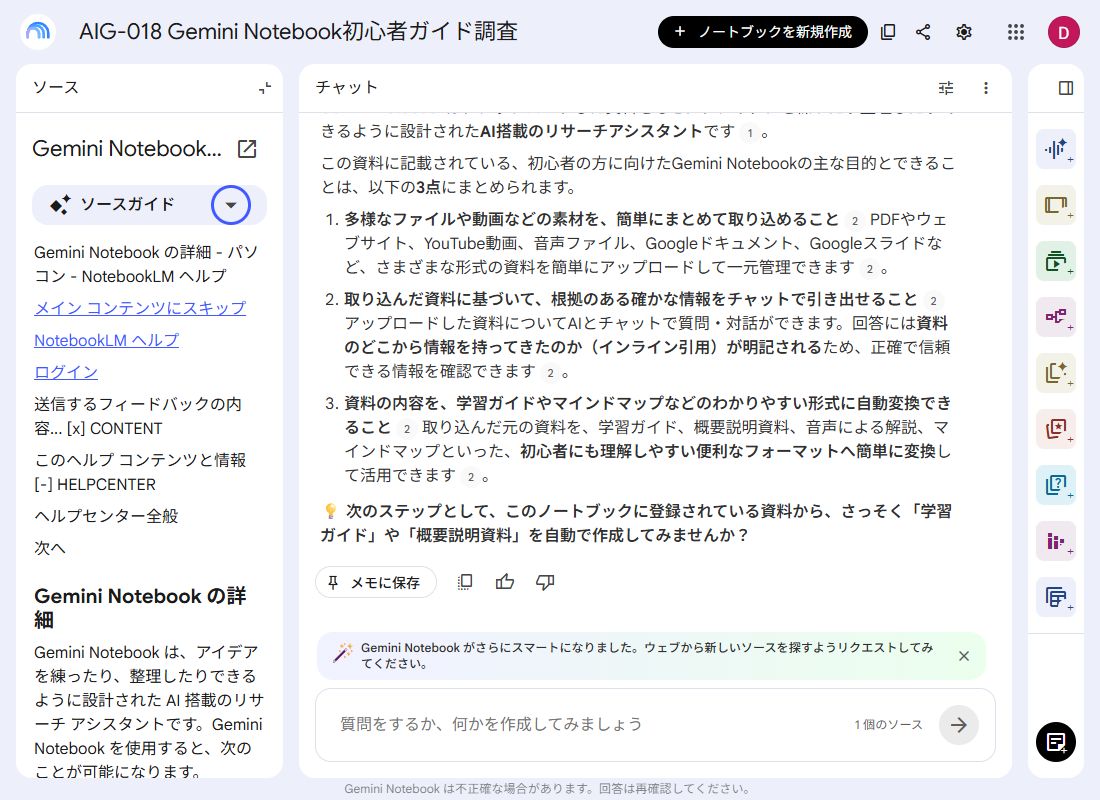Image resolution: width=1100 pixels, height=800 pixels.
Task: Open settings gear in top bar
Action: pos(964,32)
